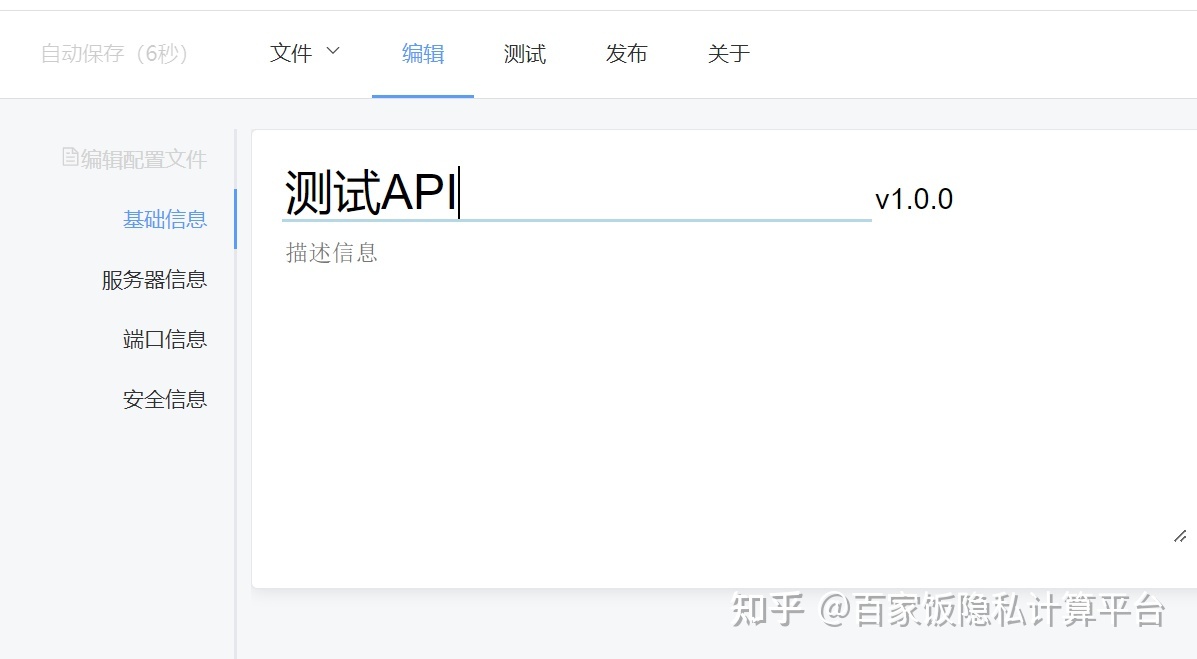Click the v1.0.0 version text
This screenshot has width=1197, height=659.
pos(914,199)
